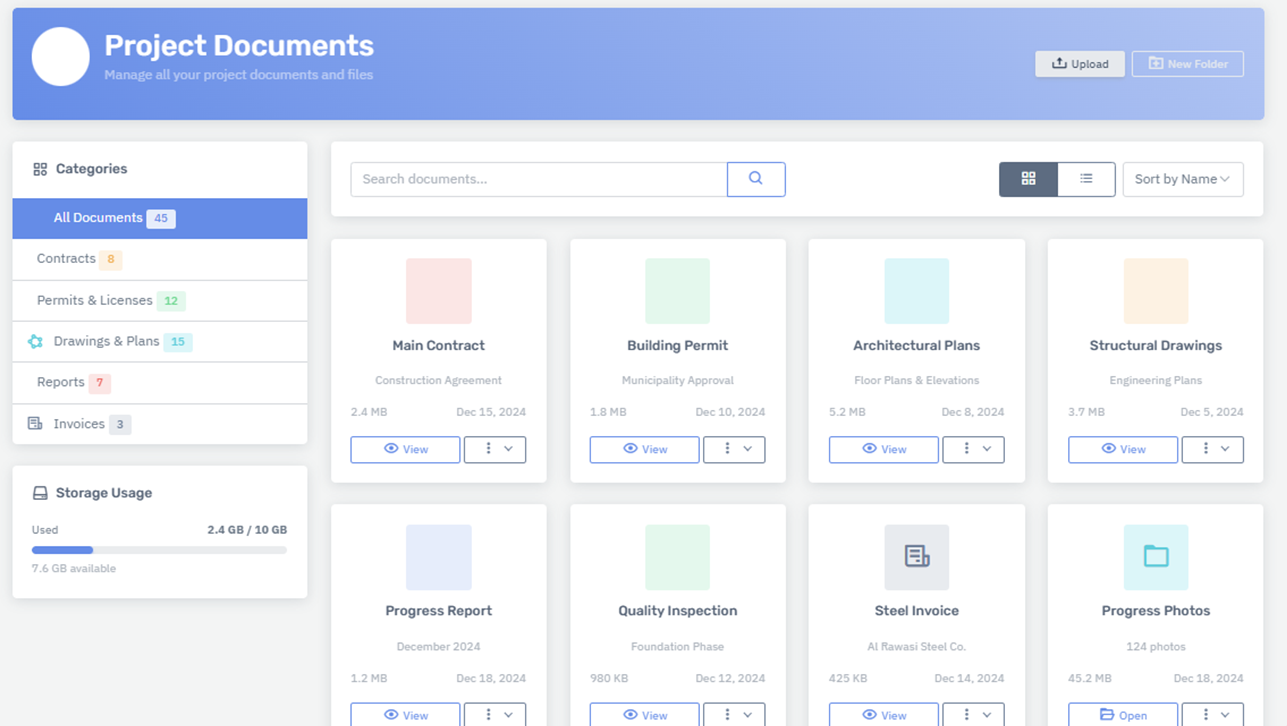Expand more options for Structural Drawings
This screenshot has width=1287, height=726.
point(1212,449)
